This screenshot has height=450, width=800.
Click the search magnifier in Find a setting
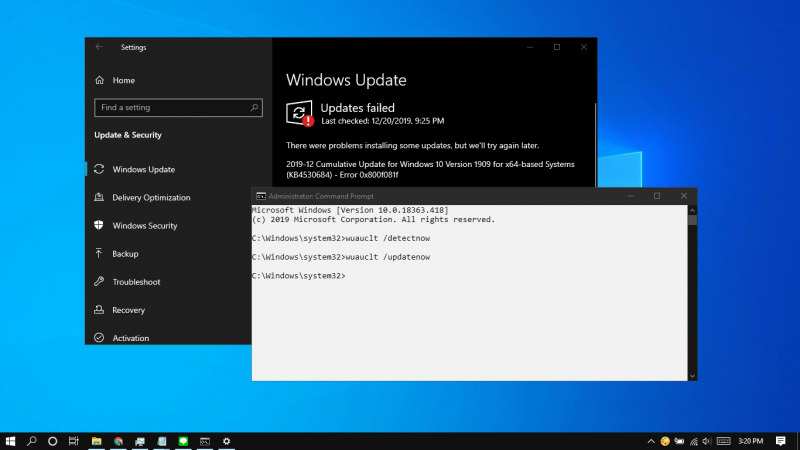[x=254, y=108]
